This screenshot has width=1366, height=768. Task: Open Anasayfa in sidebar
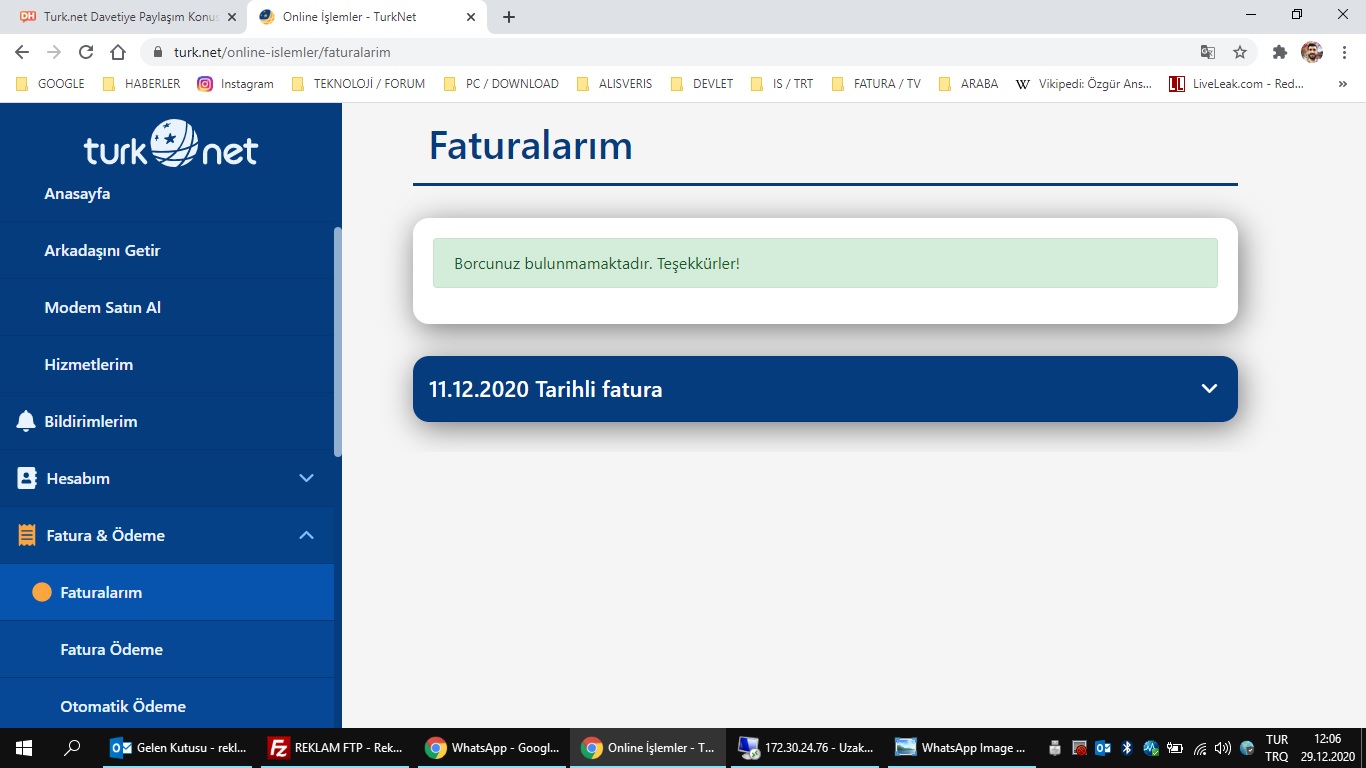[x=77, y=193]
